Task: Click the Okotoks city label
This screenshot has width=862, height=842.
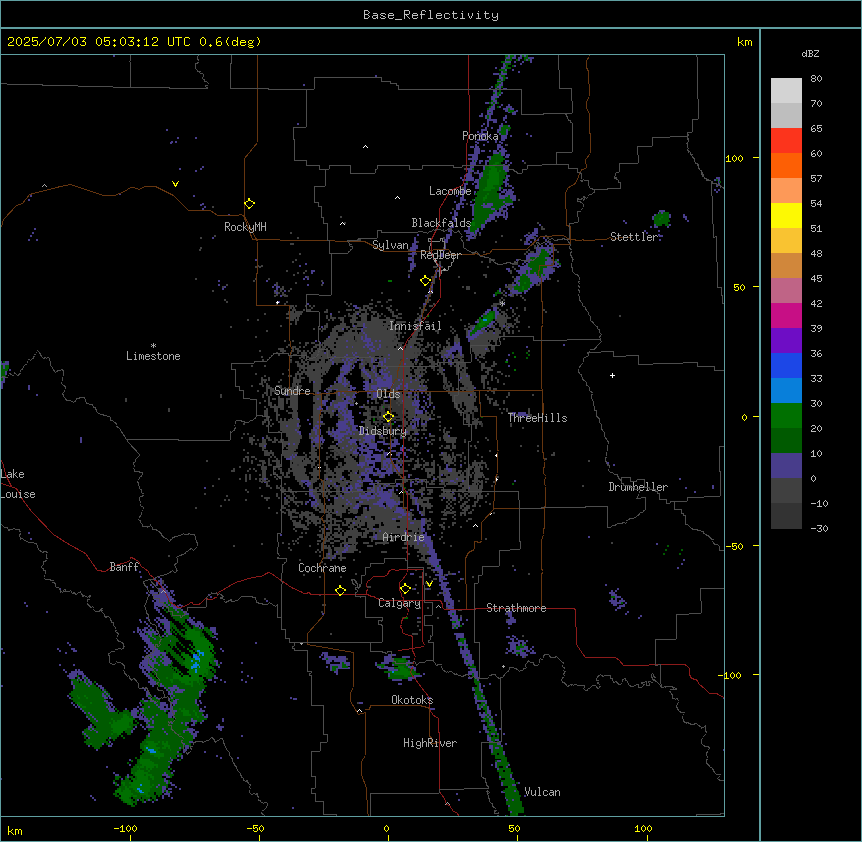Action: (412, 700)
